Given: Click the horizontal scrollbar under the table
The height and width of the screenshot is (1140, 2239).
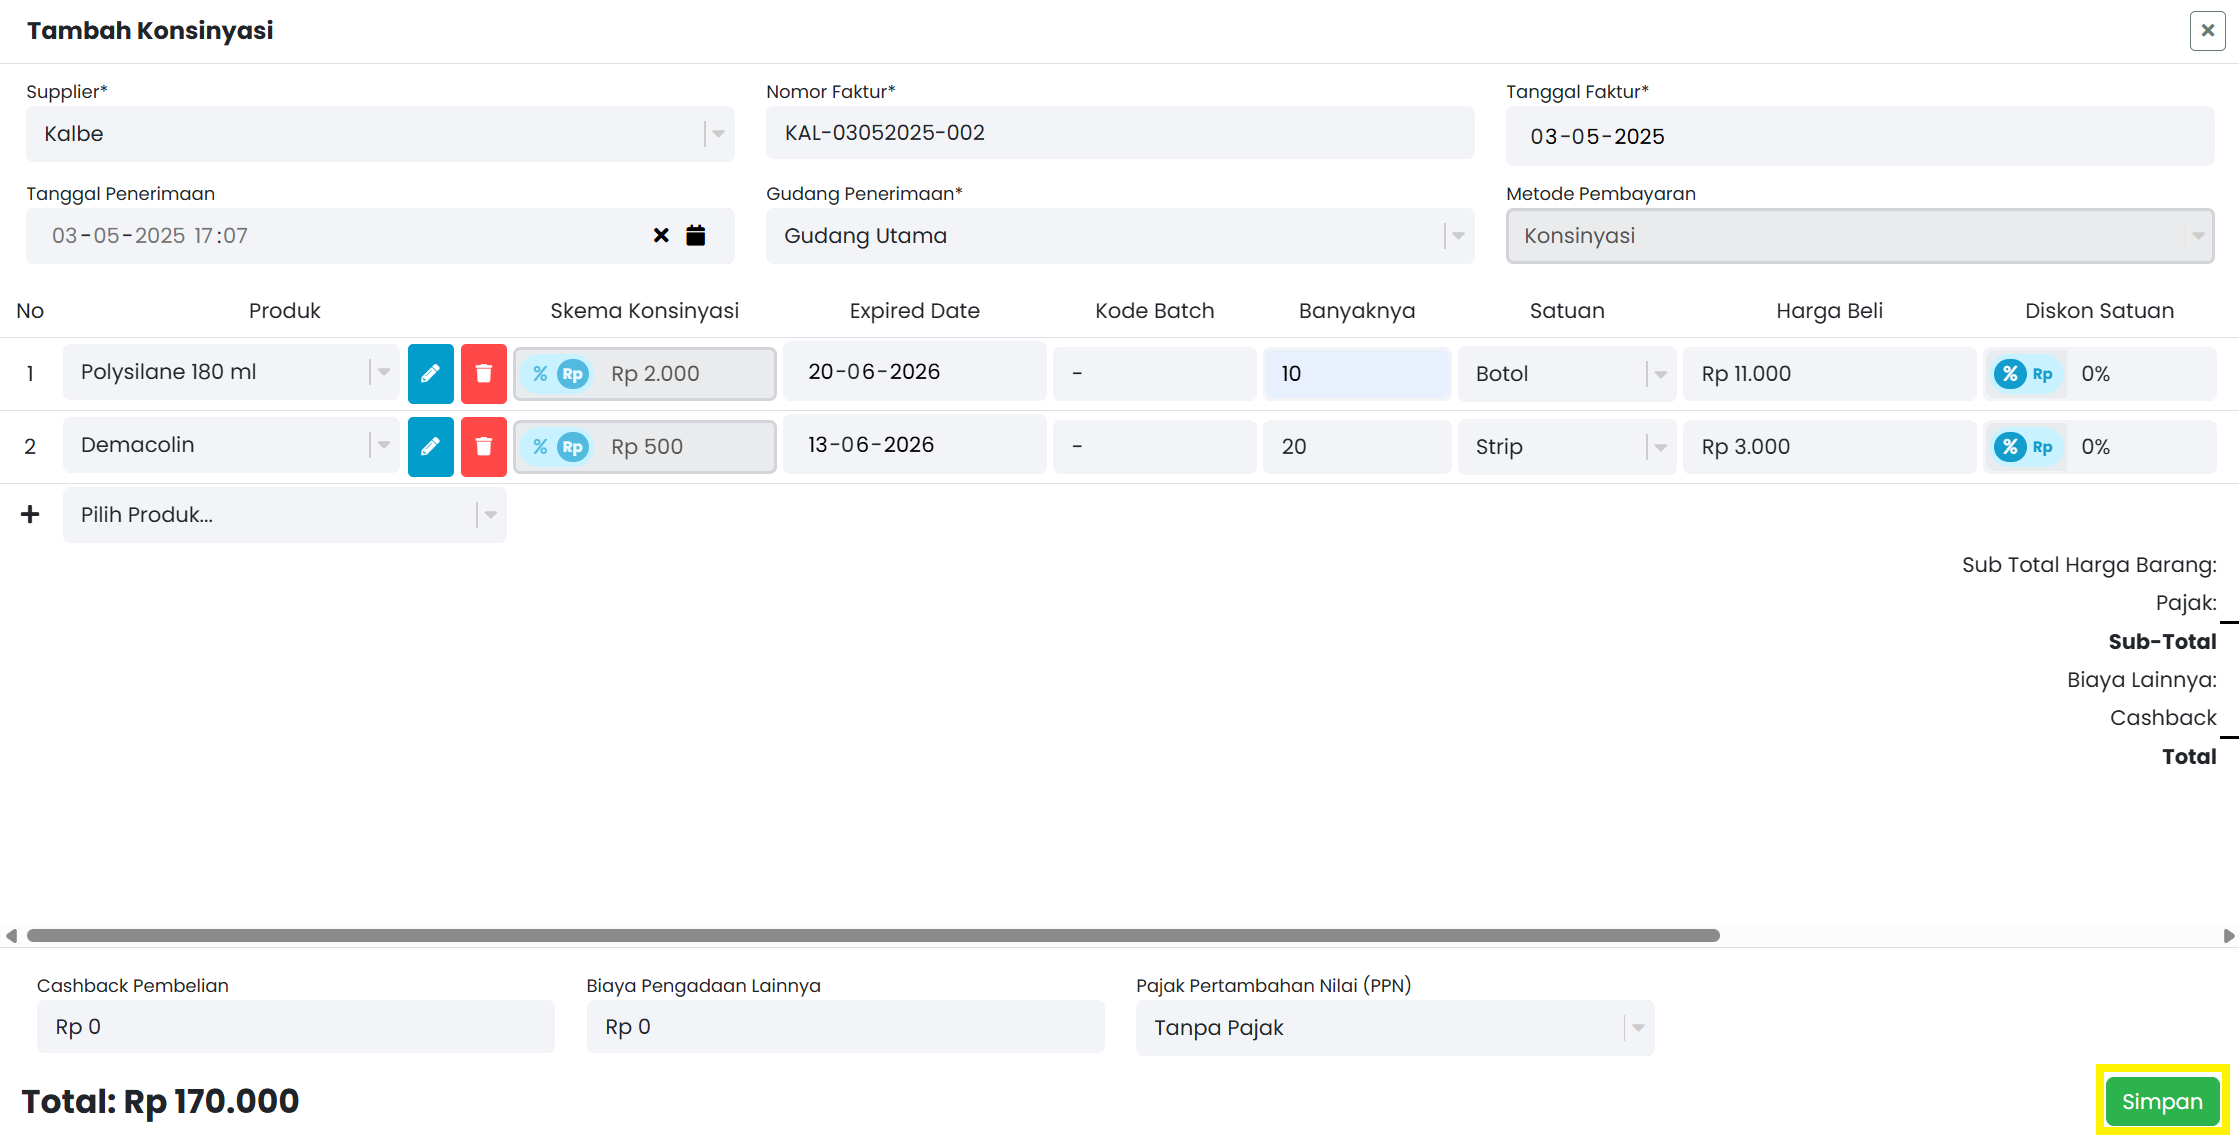Looking at the screenshot, I should pyautogui.click(x=873, y=936).
